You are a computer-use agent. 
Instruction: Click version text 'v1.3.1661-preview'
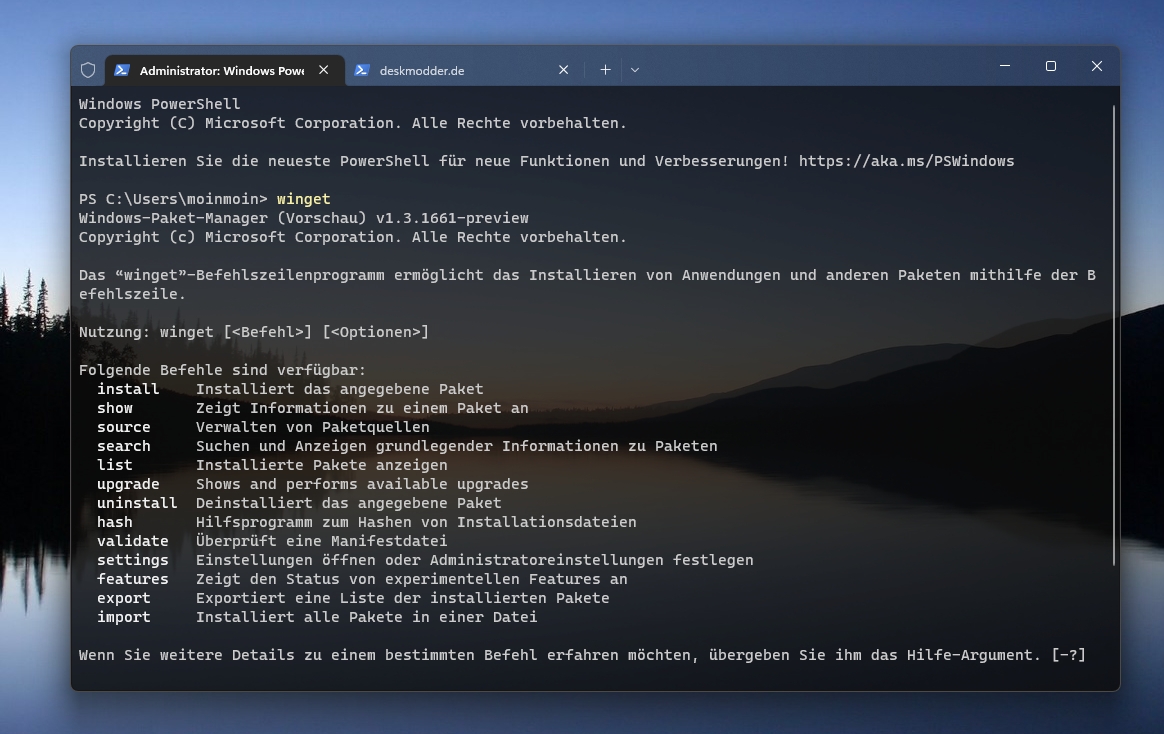[452, 218]
